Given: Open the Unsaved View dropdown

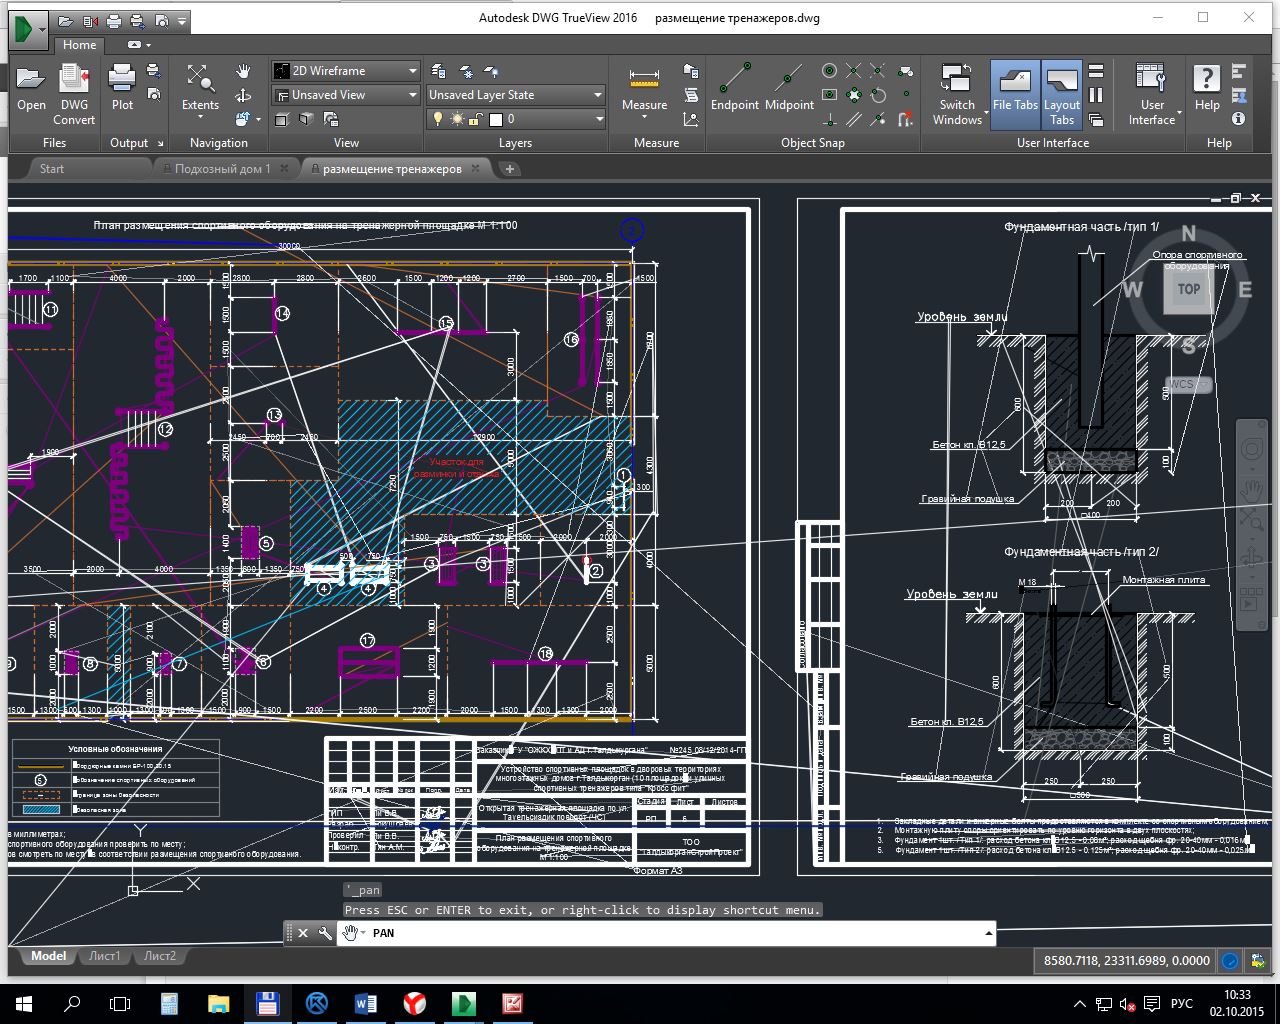Looking at the screenshot, I should pyautogui.click(x=346, y=95).
